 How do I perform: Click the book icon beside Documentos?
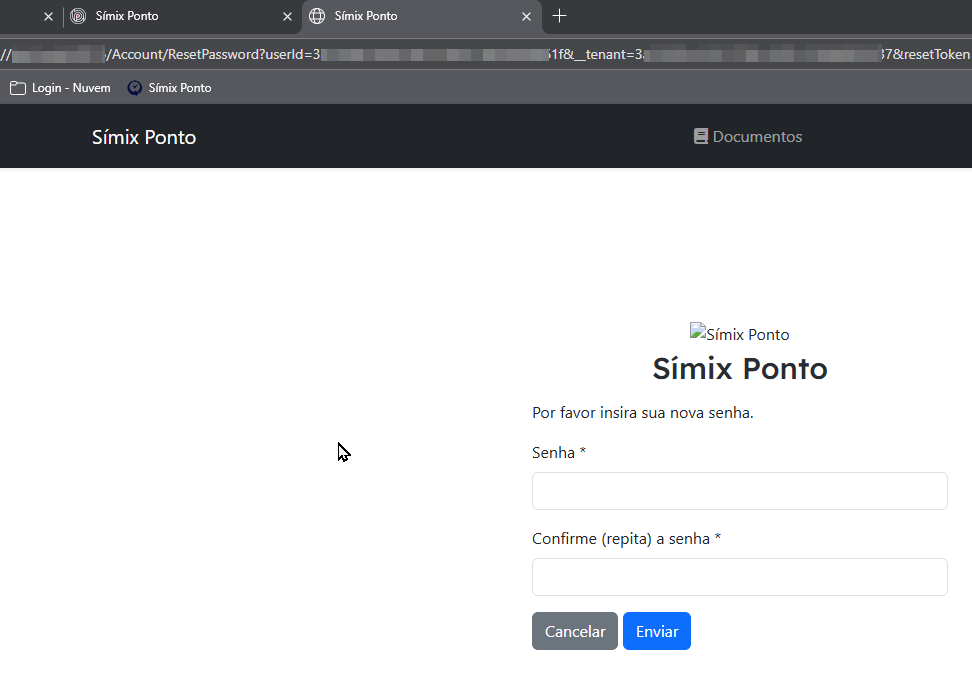pyautogui.click(x=700, y=136)
